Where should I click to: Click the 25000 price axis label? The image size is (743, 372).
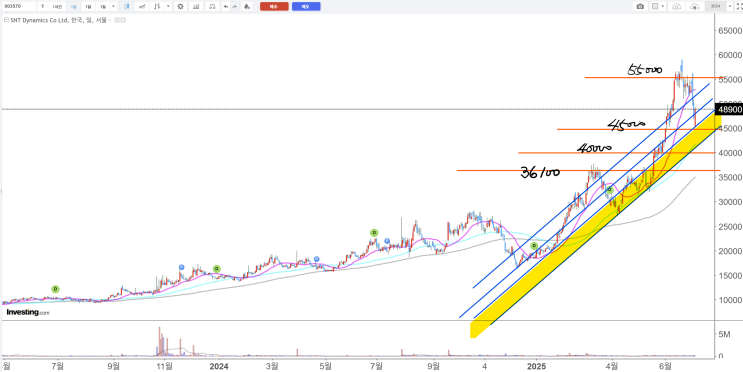730,227
